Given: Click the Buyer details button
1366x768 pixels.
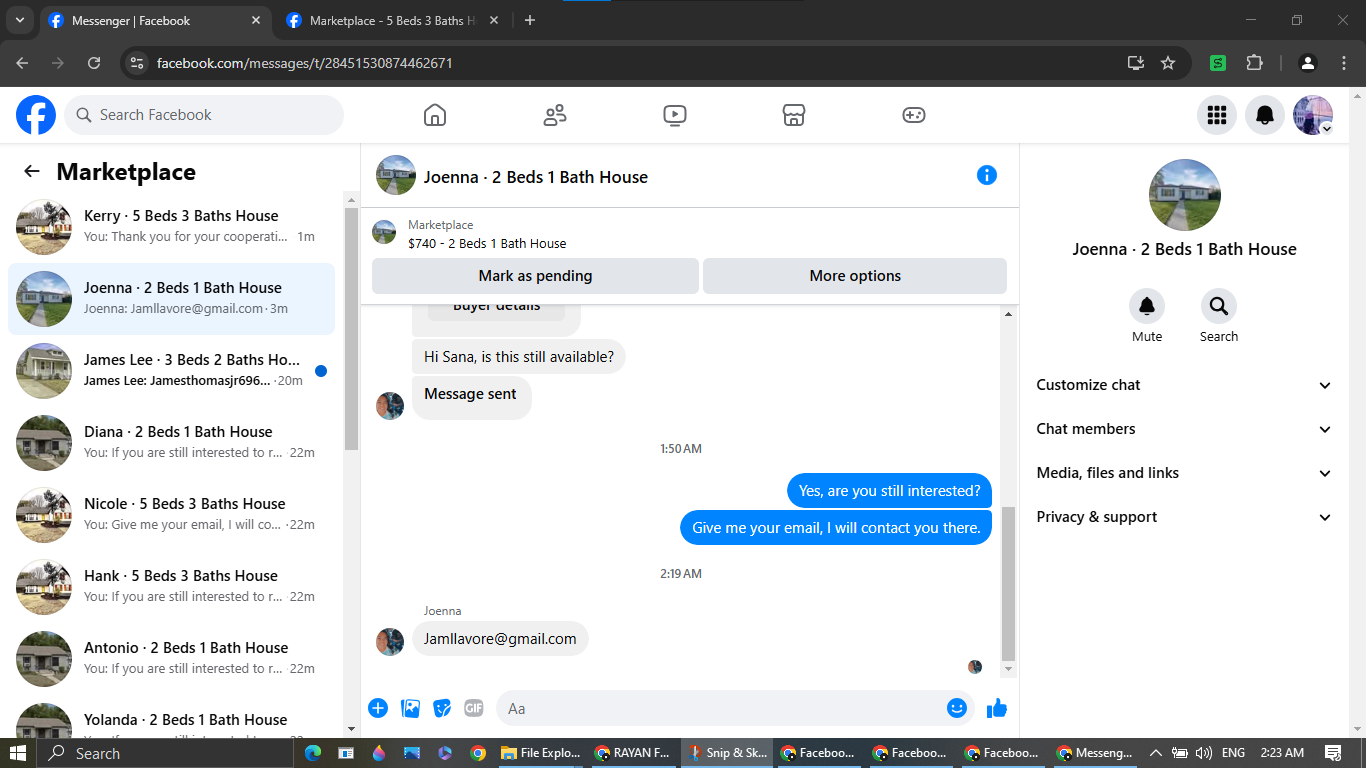Looking at the screenshot, I should tap(496, 310).
